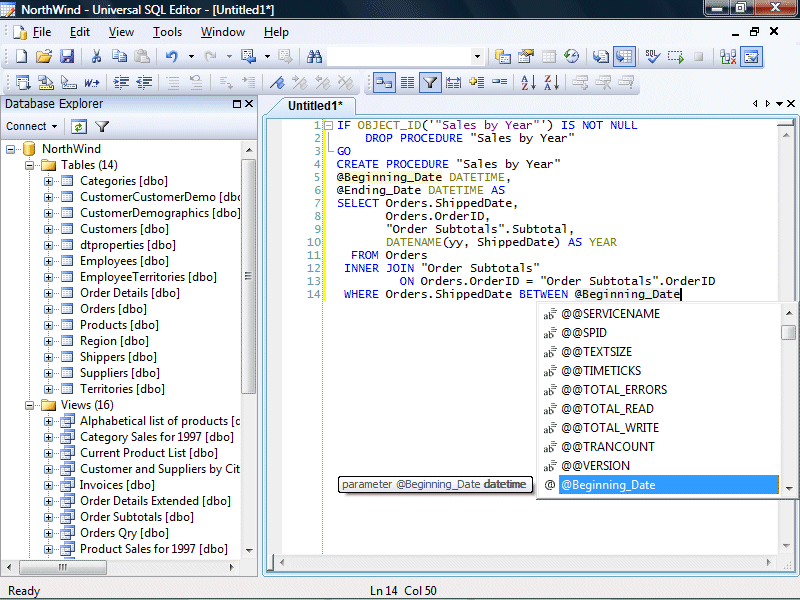The height and width of the screenshot is (600, 800).
Task: Click the database objects icon beside search box
Action: click(503, 57)
